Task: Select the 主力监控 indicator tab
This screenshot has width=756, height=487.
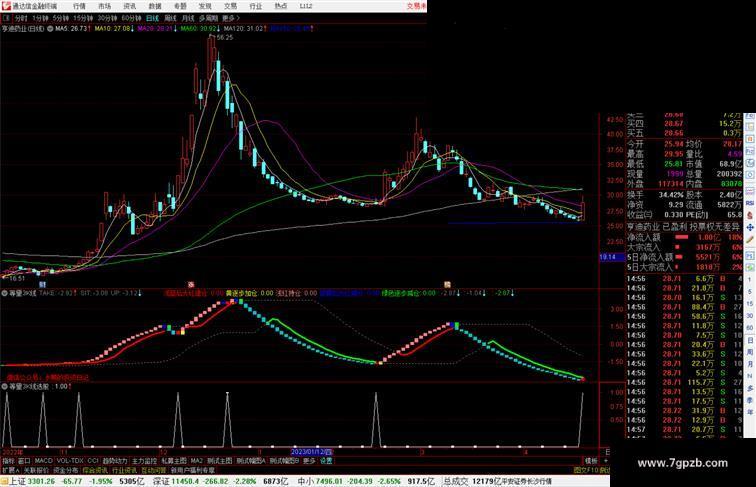Action: pos(144,461)
